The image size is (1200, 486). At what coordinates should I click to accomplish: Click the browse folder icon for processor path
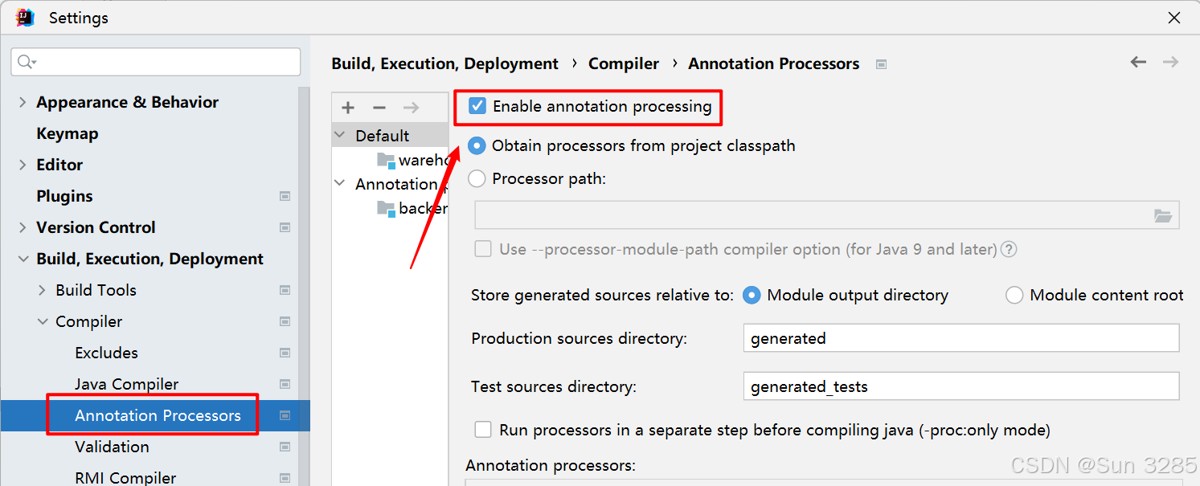coord(1162,216)
